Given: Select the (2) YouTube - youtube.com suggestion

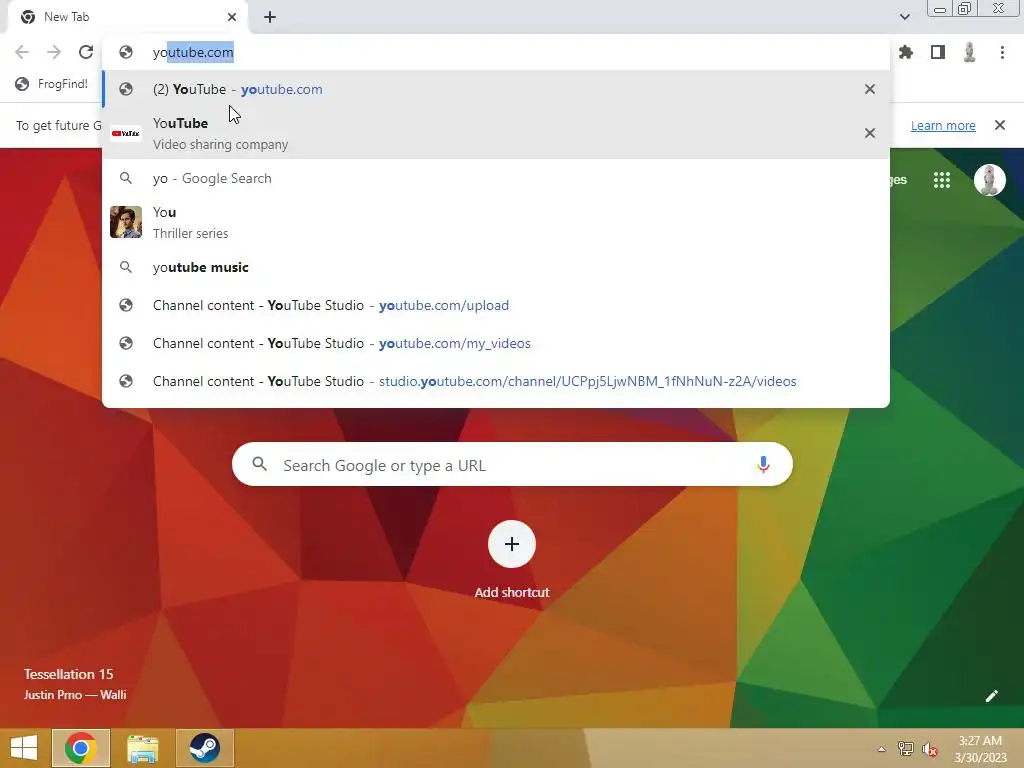Looking at the screenshot, I should tap(496, 89).
